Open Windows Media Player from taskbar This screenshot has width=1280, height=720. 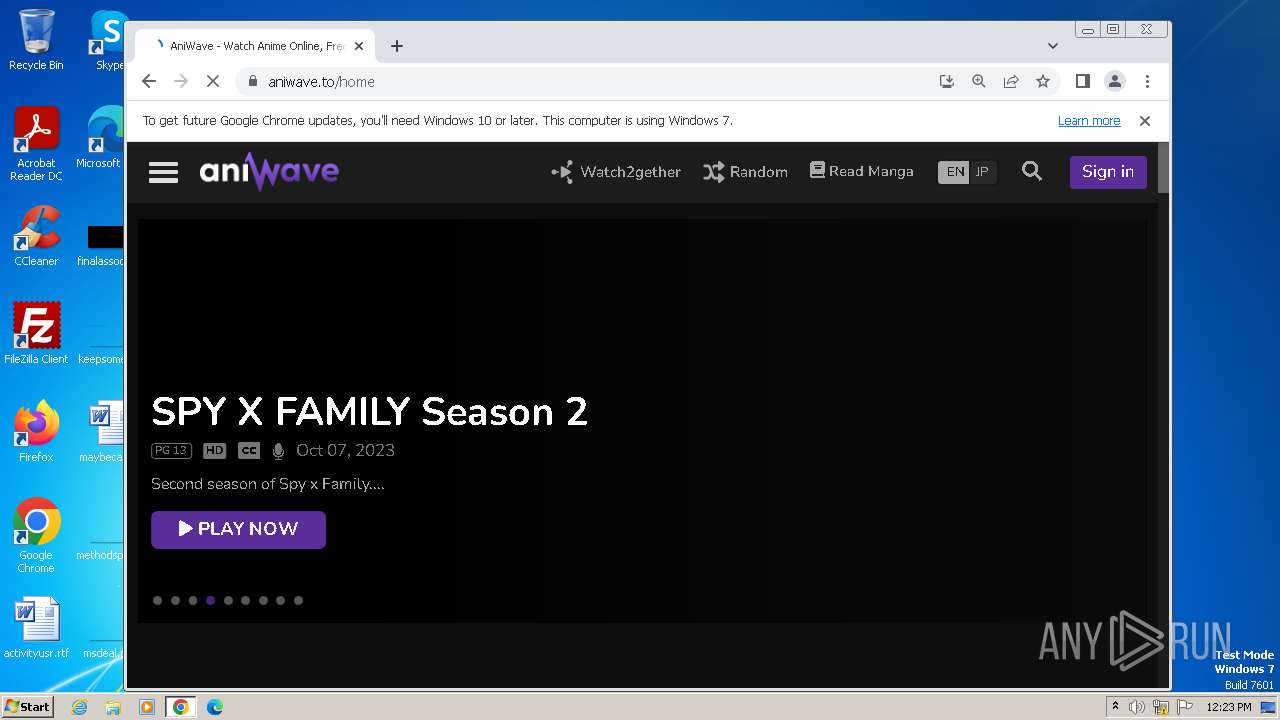coord(147,707)
